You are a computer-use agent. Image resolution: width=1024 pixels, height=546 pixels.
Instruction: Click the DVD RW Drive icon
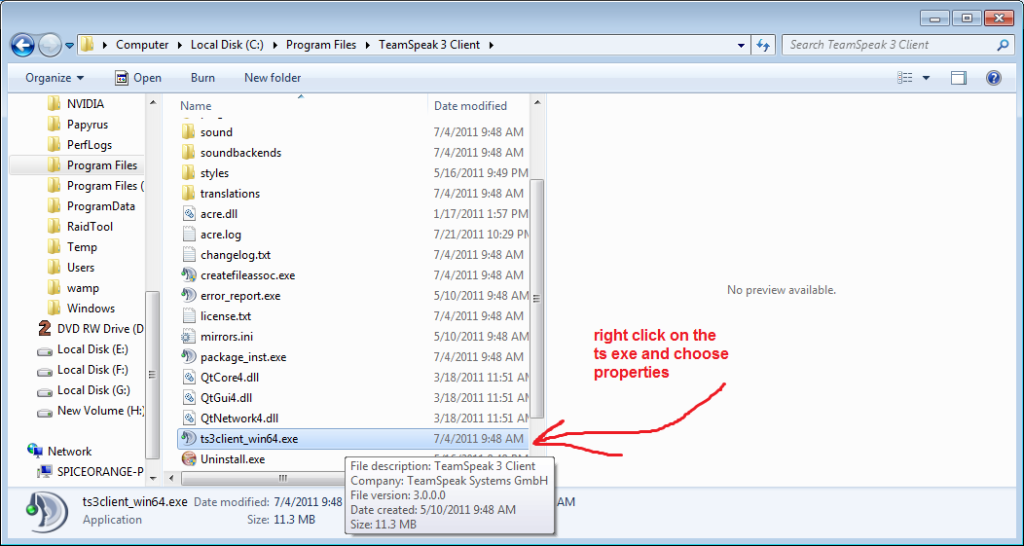[x=44, y=329]
